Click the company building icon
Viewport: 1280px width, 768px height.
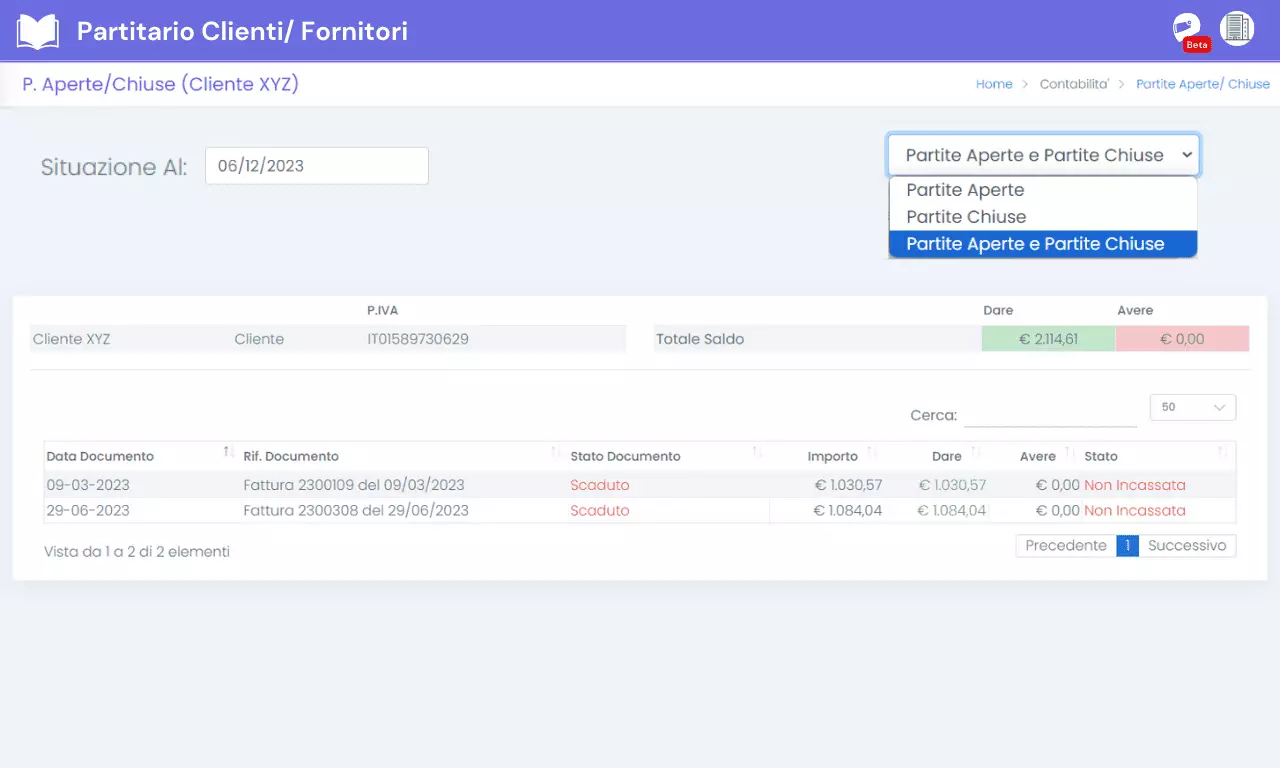[1237, 29]
